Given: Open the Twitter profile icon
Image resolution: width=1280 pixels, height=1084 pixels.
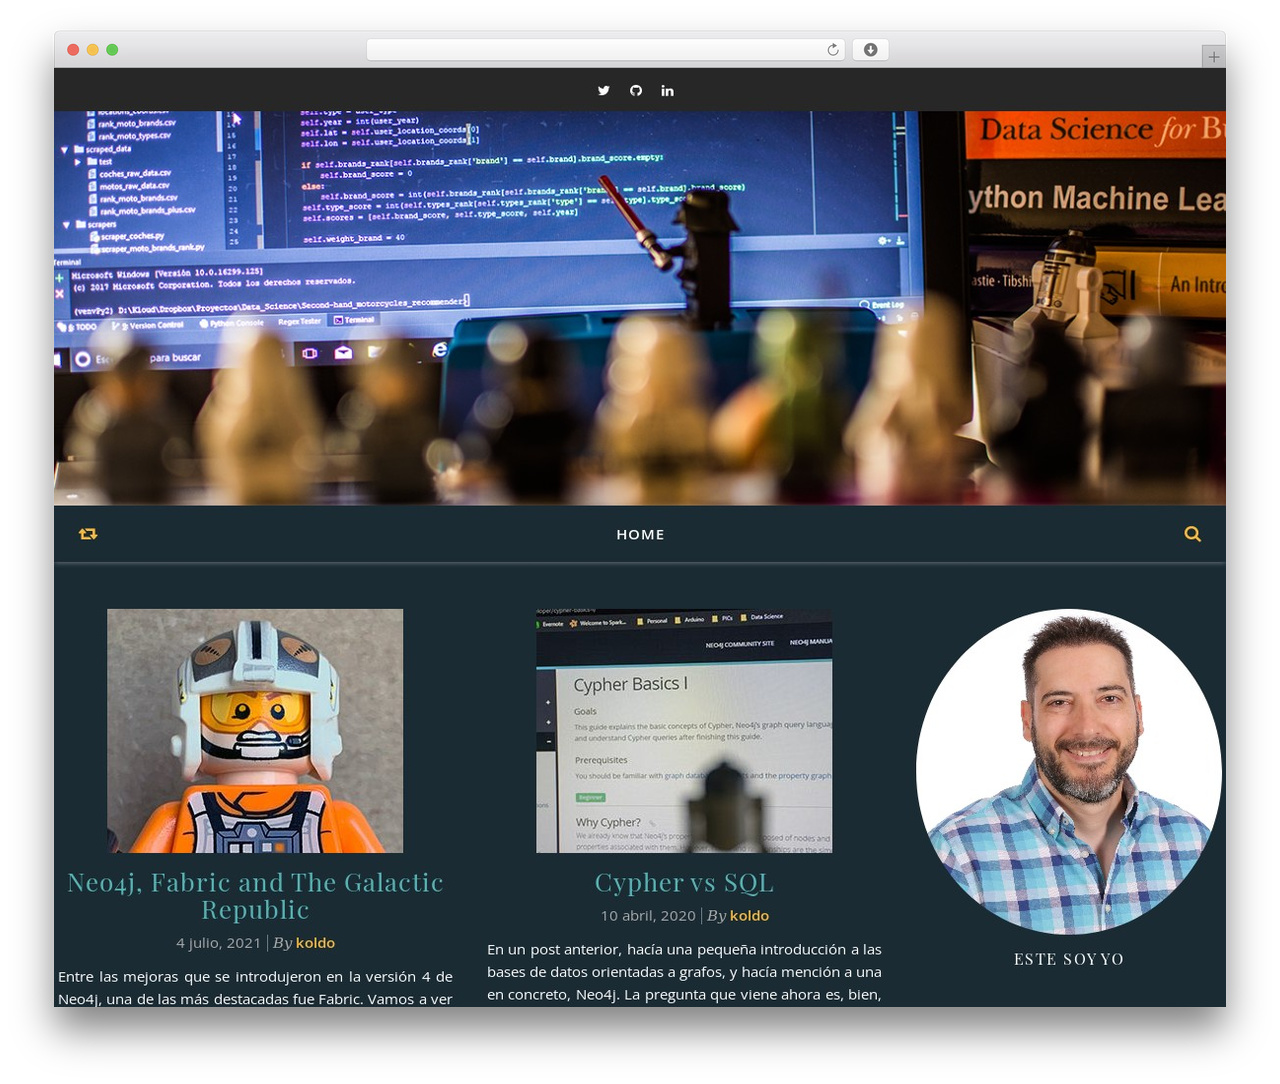Looking at the screenshot, I should pyautogui.click(x=604, y=90).
